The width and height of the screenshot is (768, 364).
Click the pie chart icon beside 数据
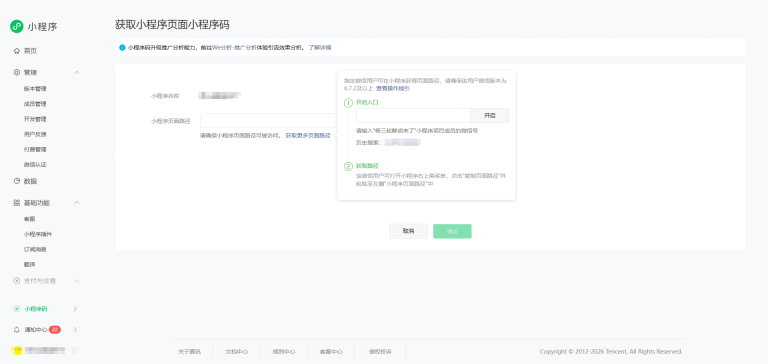point(17,181)
